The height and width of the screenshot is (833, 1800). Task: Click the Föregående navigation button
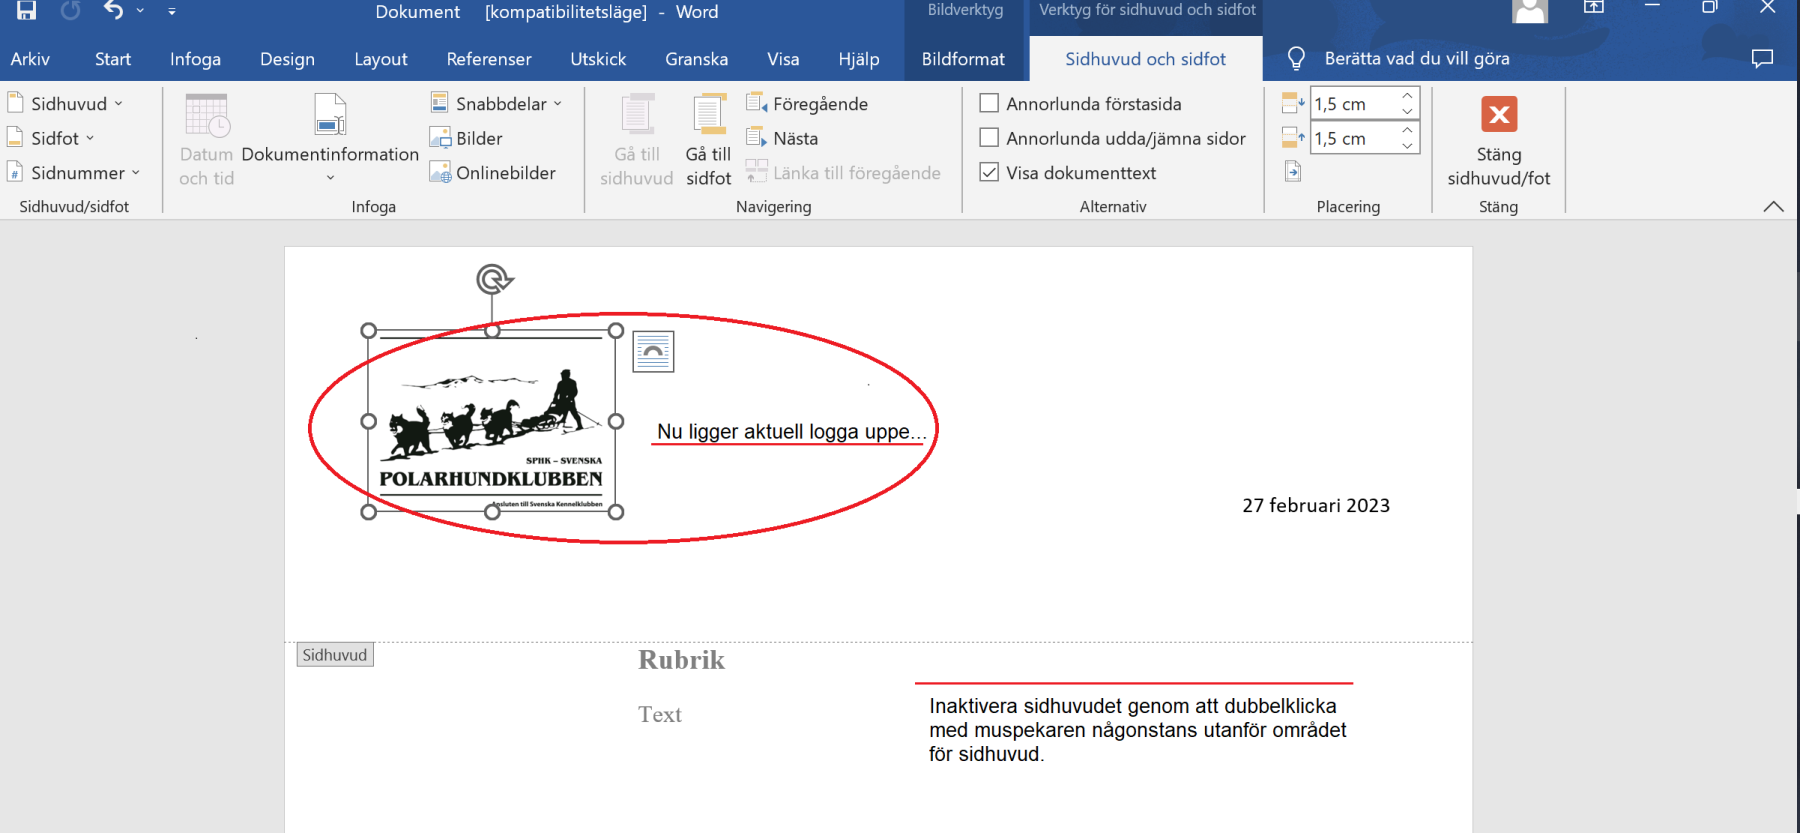point(808,104)
